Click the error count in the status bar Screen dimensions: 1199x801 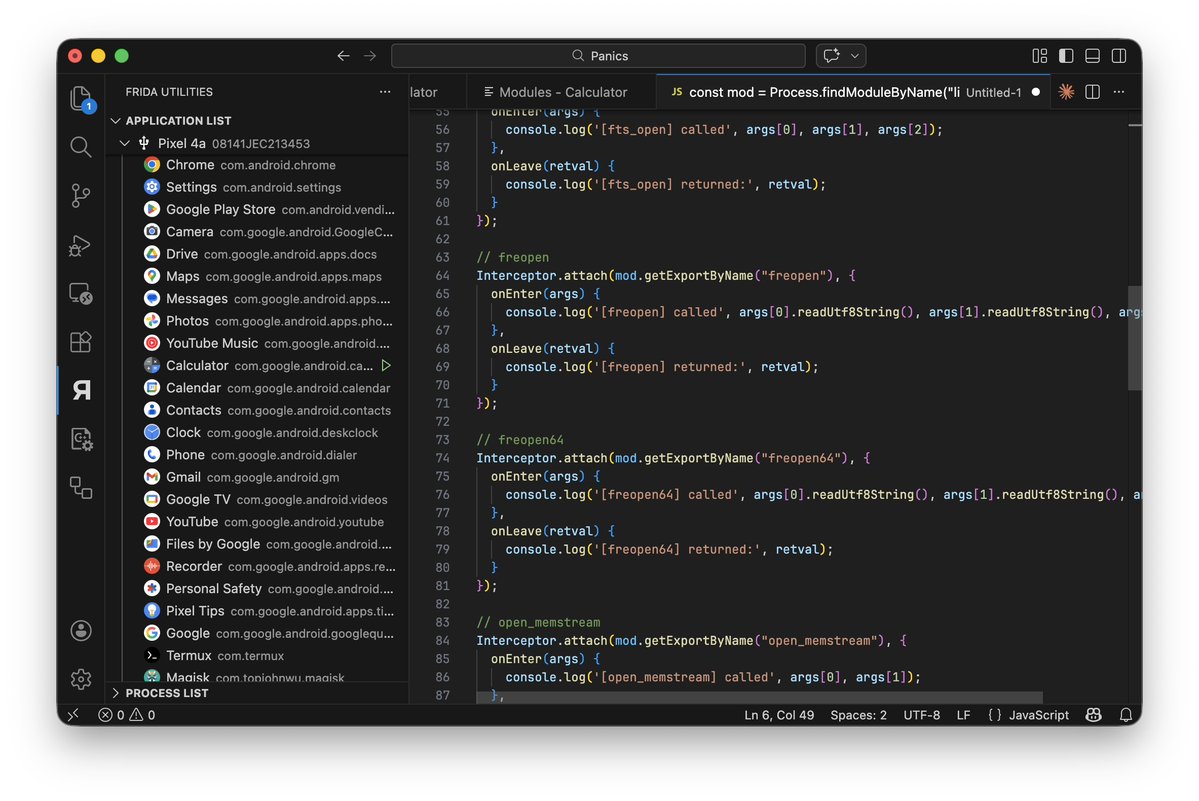tap(107, 715)
